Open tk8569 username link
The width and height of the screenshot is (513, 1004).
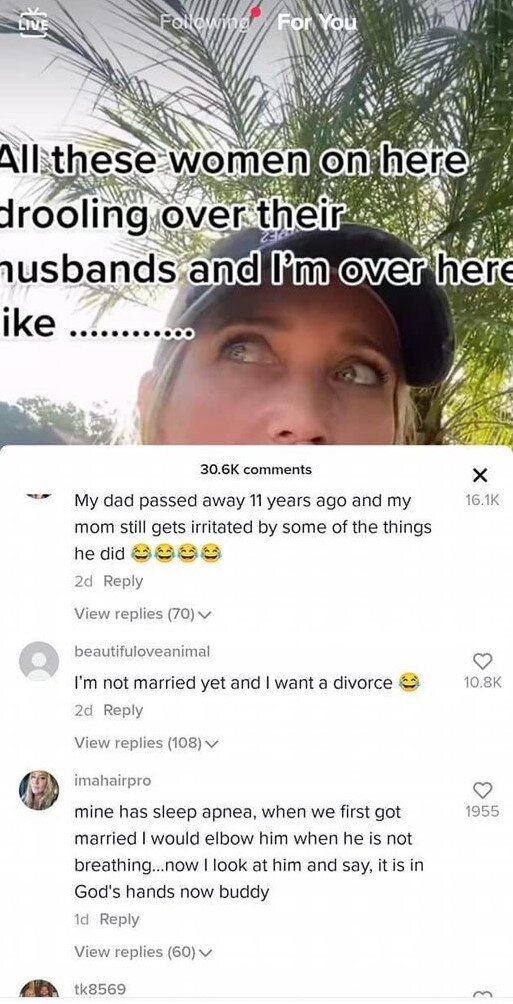[x=100, y=989]
